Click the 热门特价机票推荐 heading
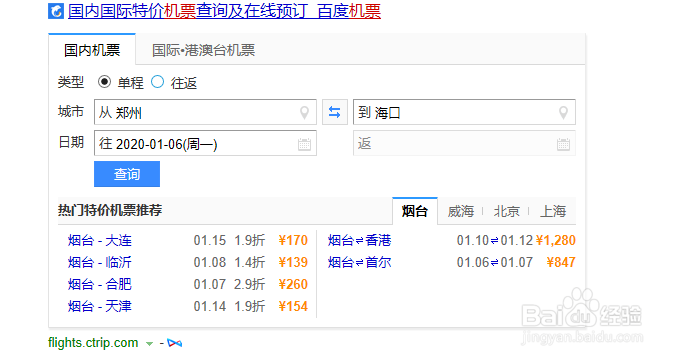Image resolution: width=680 pixels, height=360 pixels. [110, 210]
